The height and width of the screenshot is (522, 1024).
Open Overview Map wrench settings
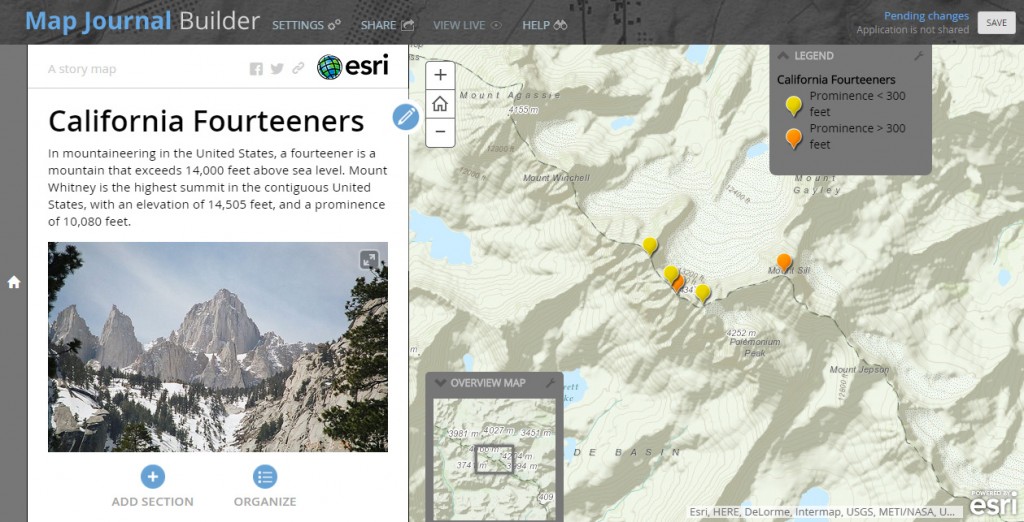pyautogui.click(x=550, y=383)
